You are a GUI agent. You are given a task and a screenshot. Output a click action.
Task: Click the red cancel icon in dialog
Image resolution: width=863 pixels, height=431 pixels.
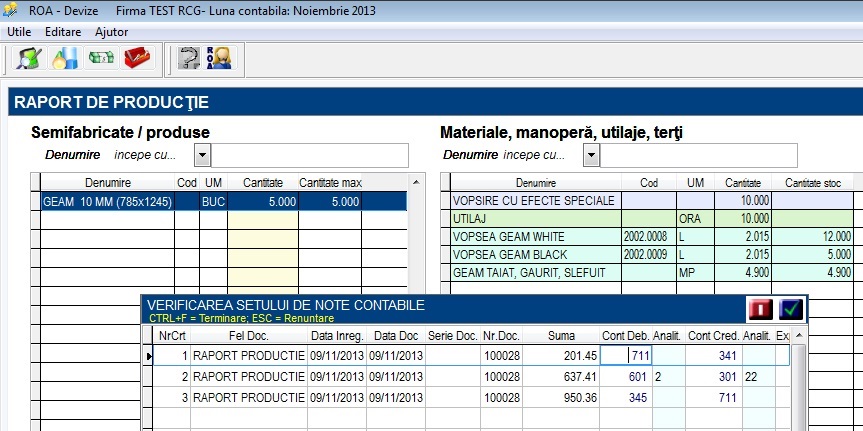(x=761, y=309)
